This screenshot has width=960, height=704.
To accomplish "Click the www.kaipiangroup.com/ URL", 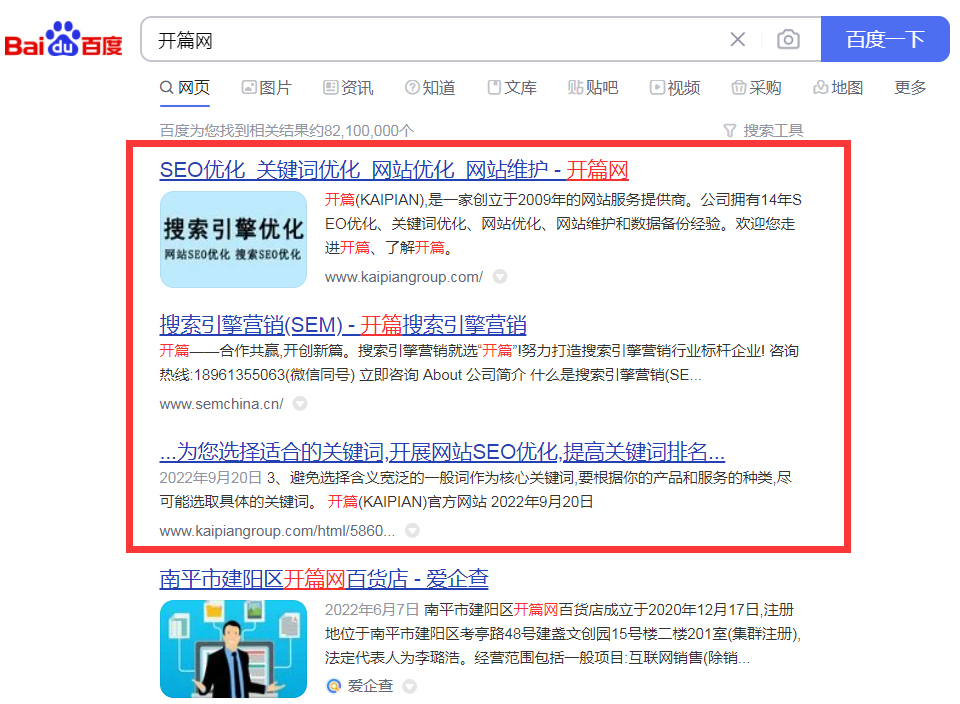I will (403, 277).
